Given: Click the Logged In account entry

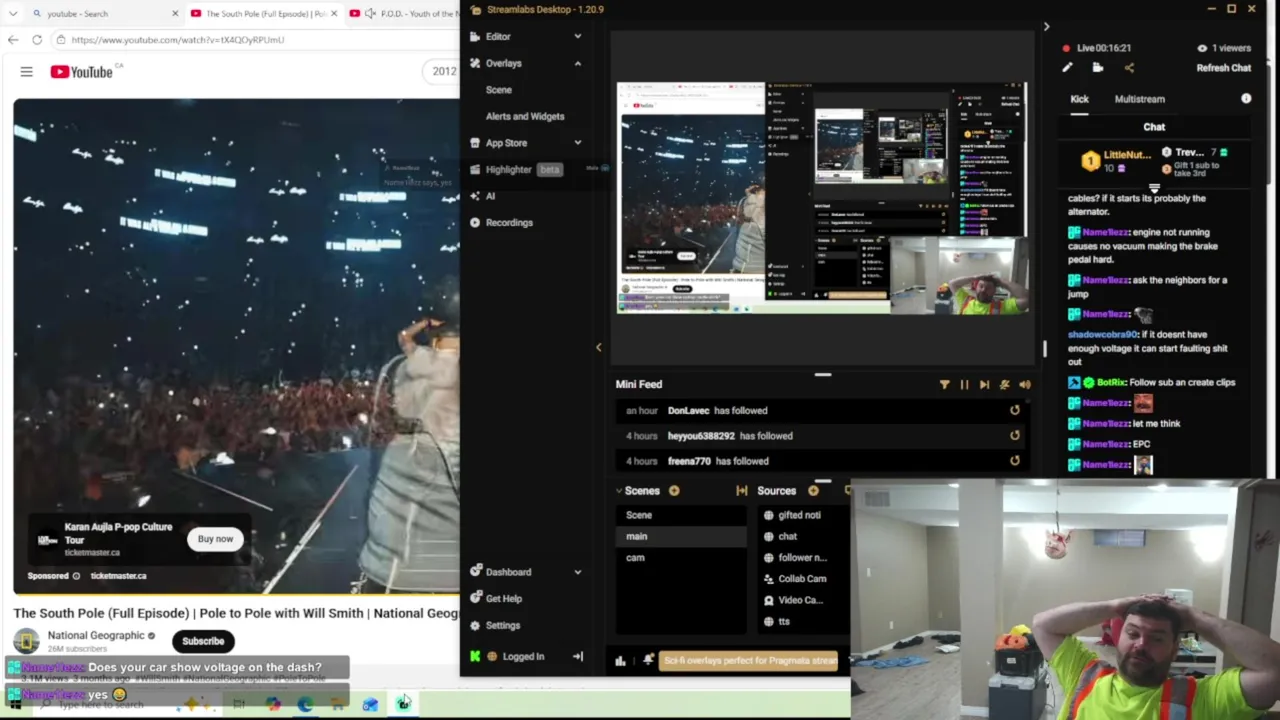Looking at the screenshot, I should coord(523,656).
